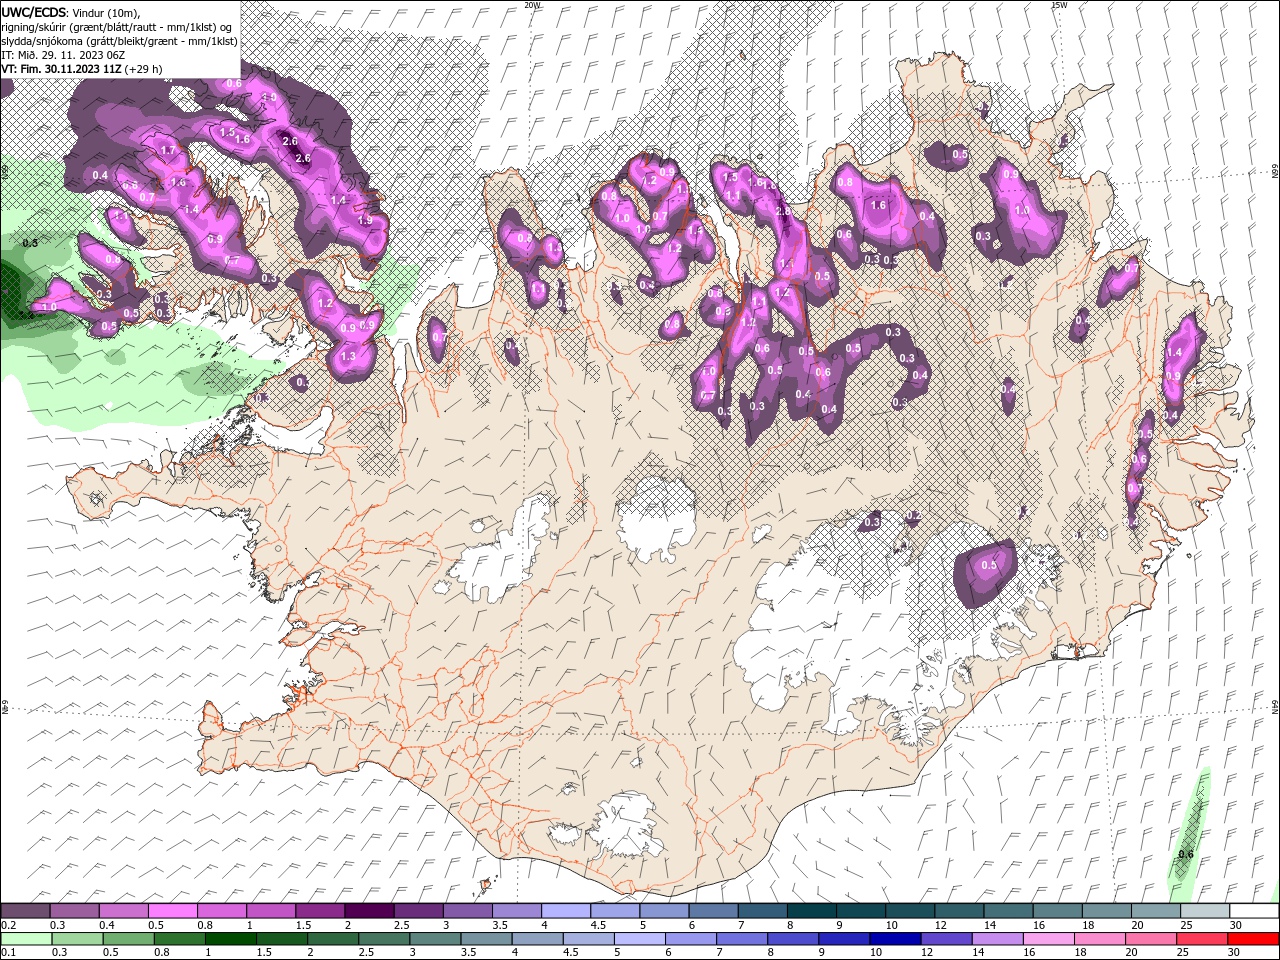
Task: Select the light pink 16–18 rain legend swatch
Action: [1049, 939]
